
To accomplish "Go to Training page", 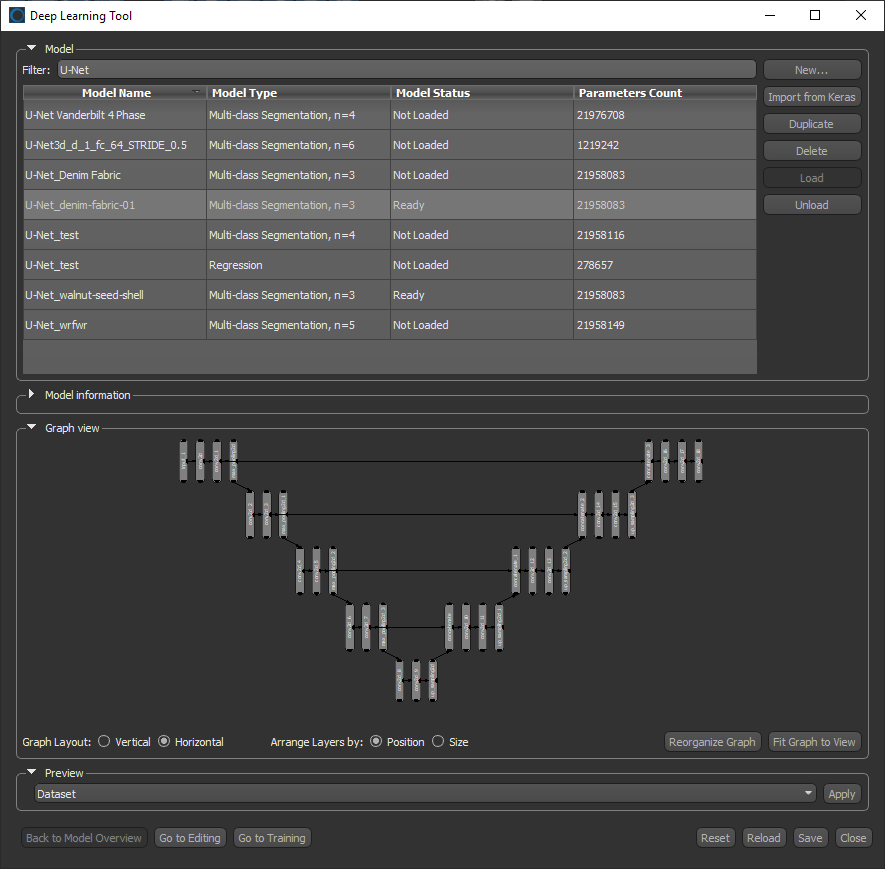I will point(272,838).
